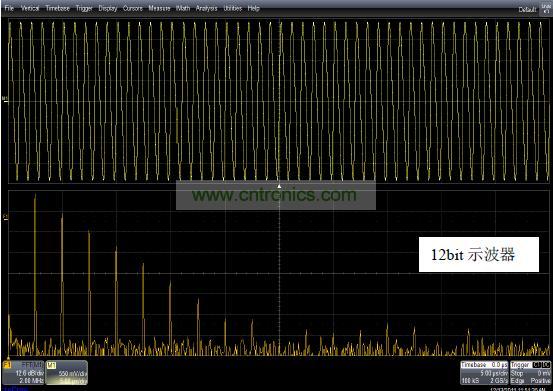Open the M1 memory trace descriptor box

67,372
